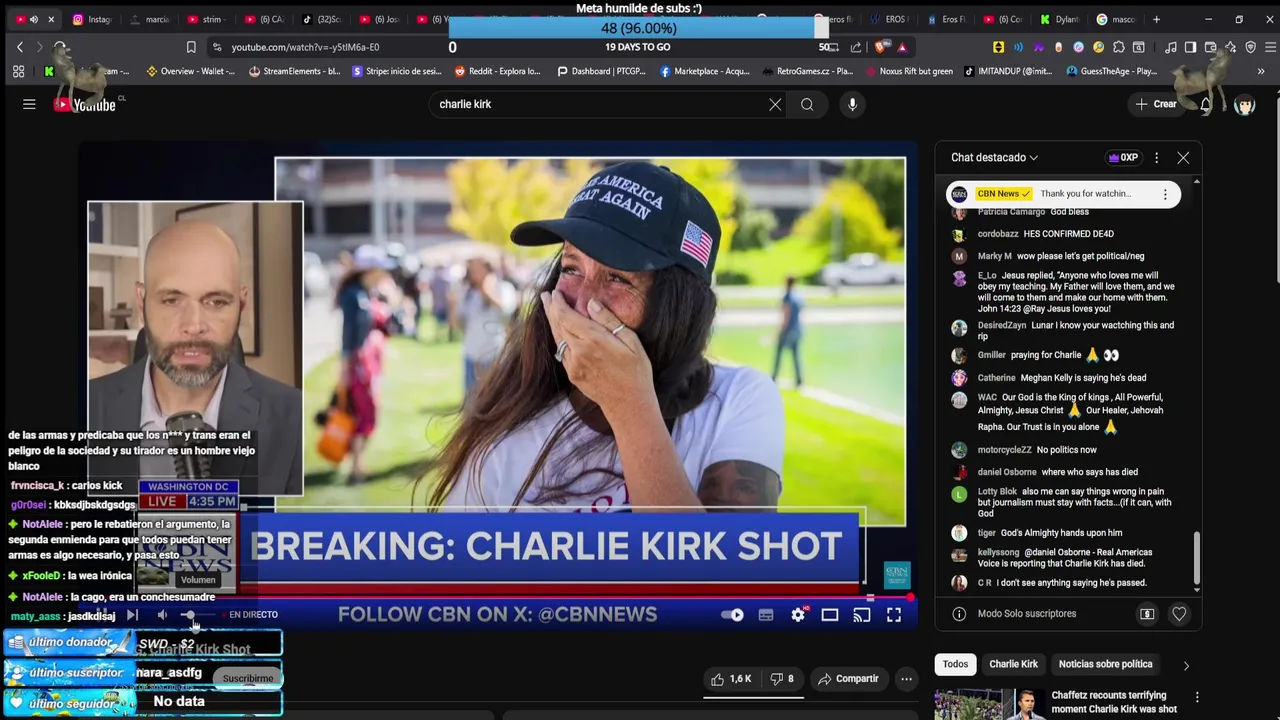
Task: Bookmark this page in the address bar
Action: 191,47
